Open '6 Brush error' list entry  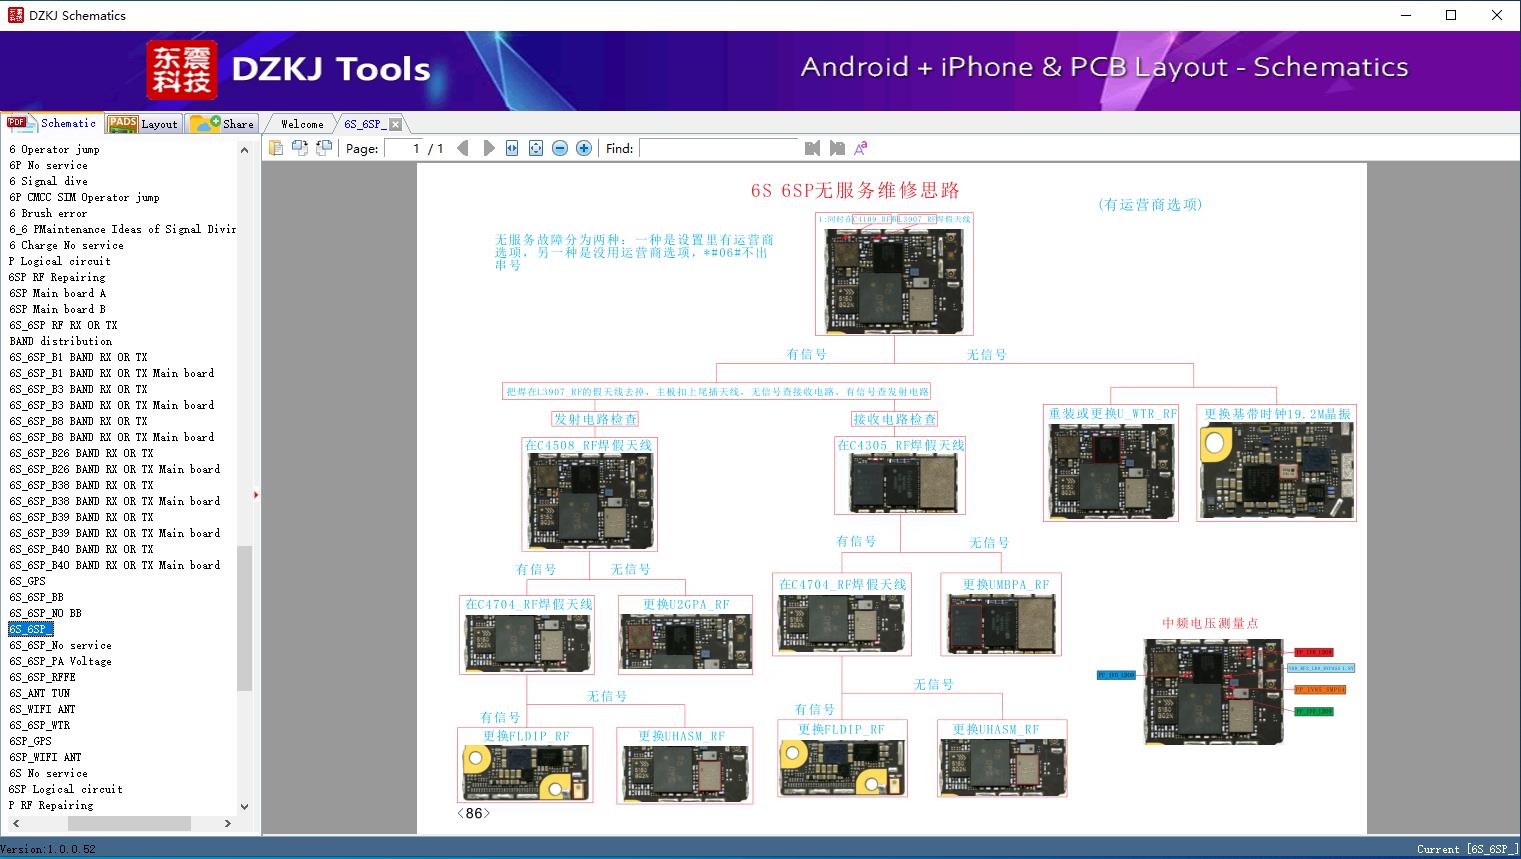pos(48,213)
